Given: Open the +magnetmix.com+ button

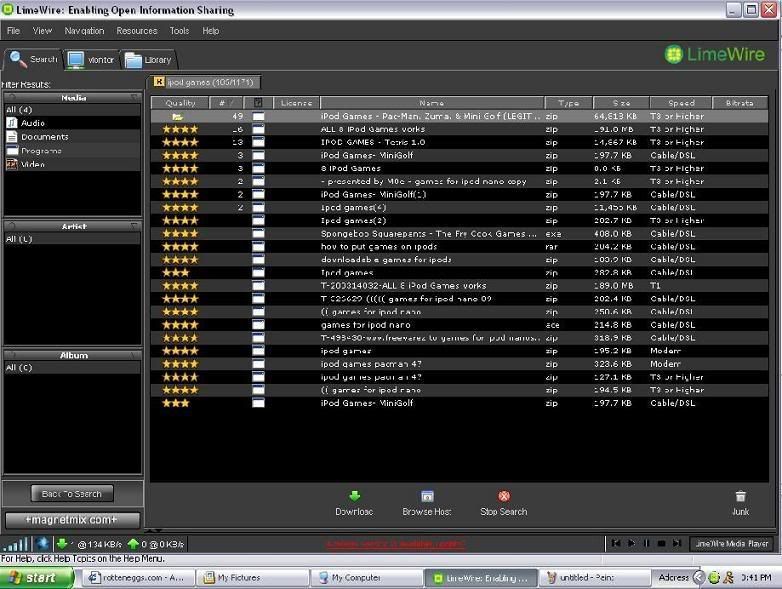Looking at the screenshot, I should [72, 520].
